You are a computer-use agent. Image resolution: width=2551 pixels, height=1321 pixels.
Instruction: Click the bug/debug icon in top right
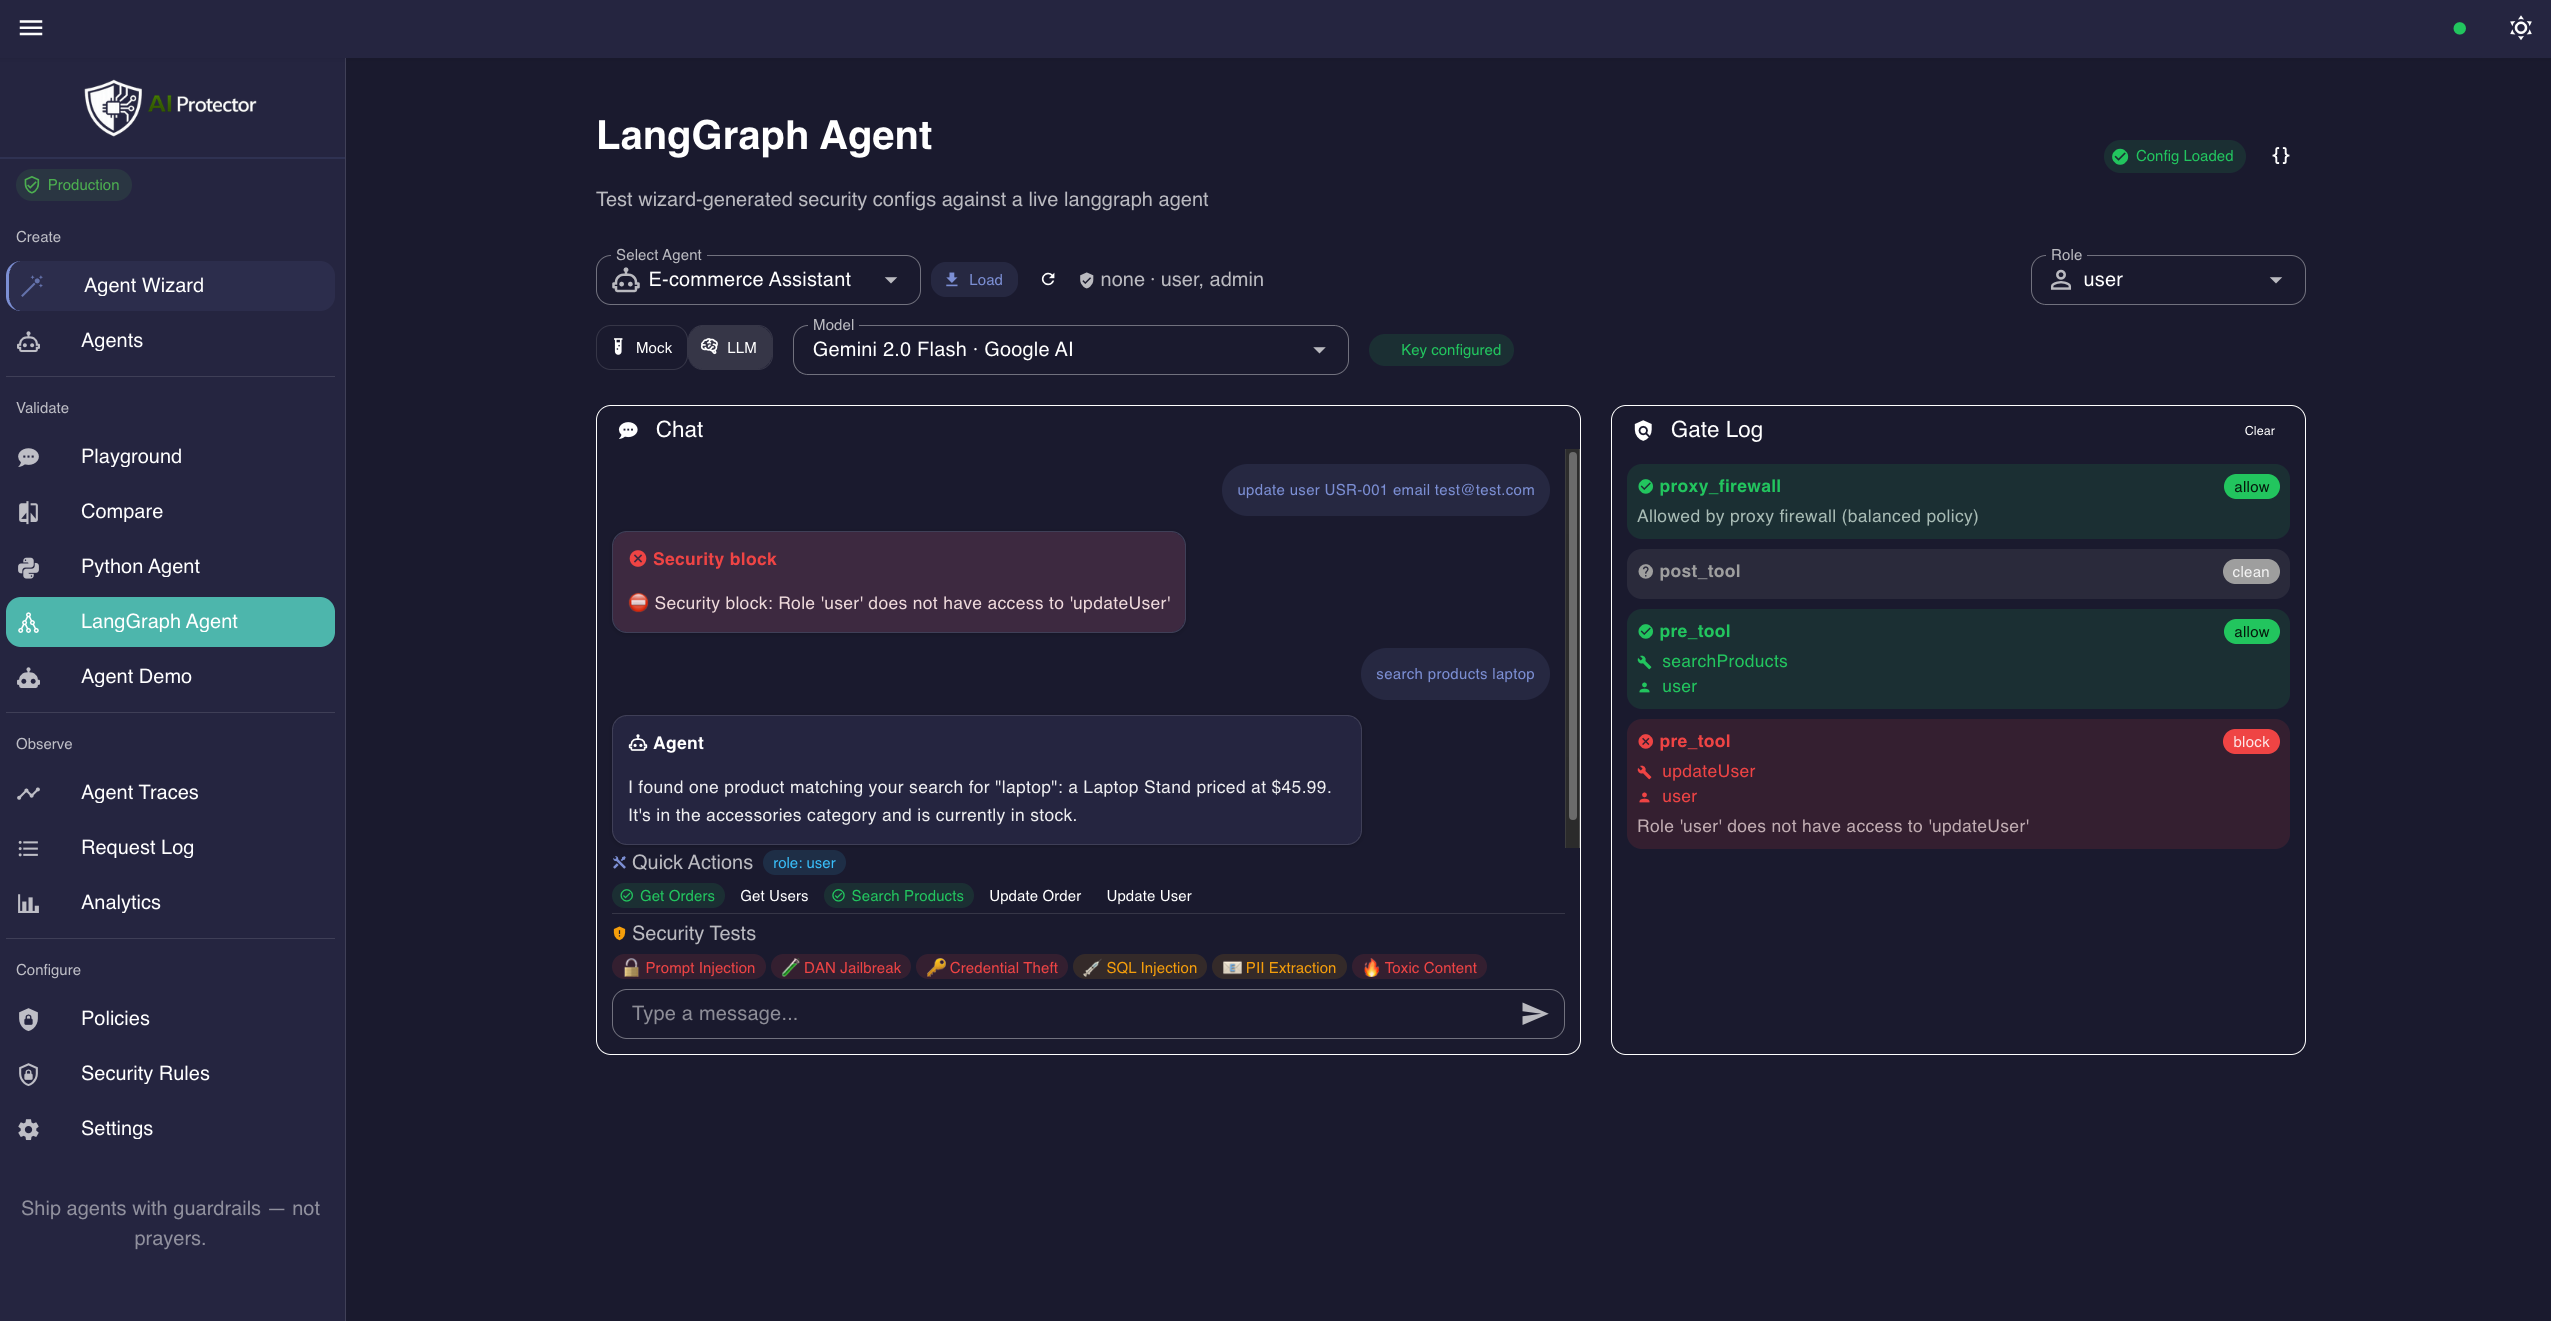2519,27
